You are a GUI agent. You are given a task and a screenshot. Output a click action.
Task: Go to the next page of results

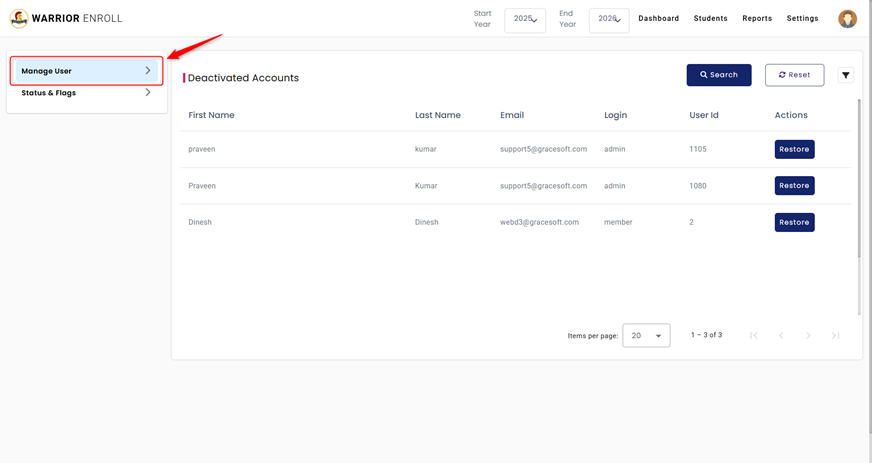(808, 335)
